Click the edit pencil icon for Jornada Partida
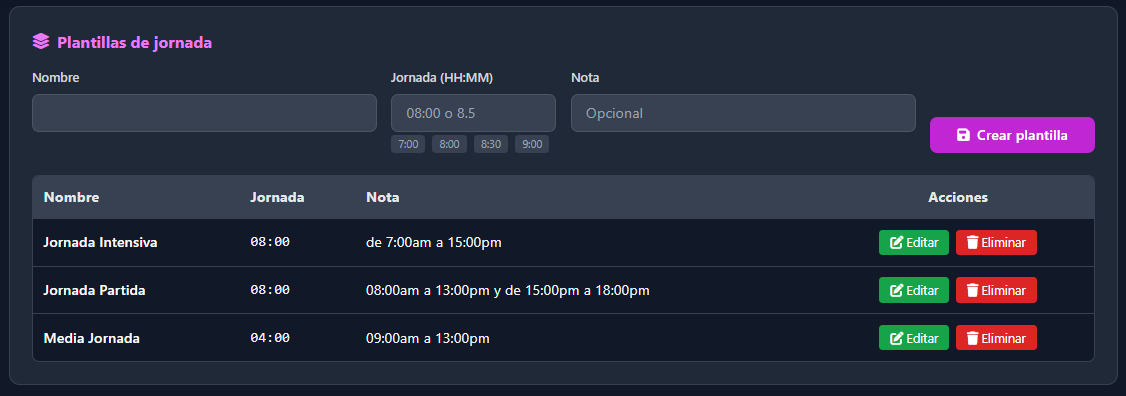The height and width of the screenshot is (396, 1126). tap(896, 290)
